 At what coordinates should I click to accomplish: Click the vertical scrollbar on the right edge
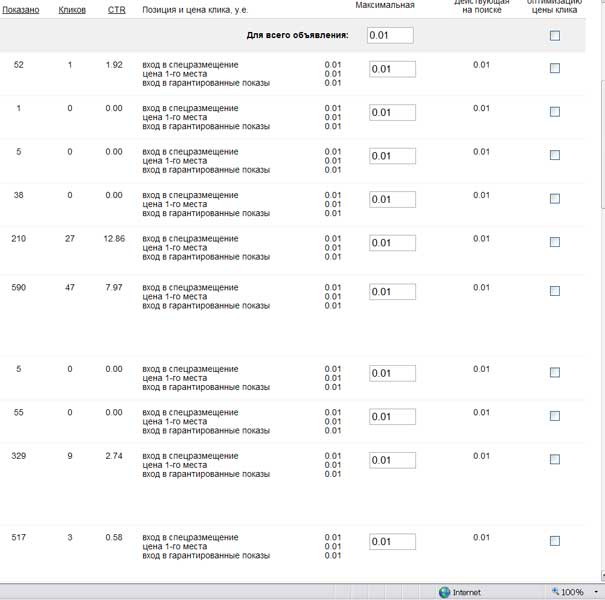[x=601, y=300]
